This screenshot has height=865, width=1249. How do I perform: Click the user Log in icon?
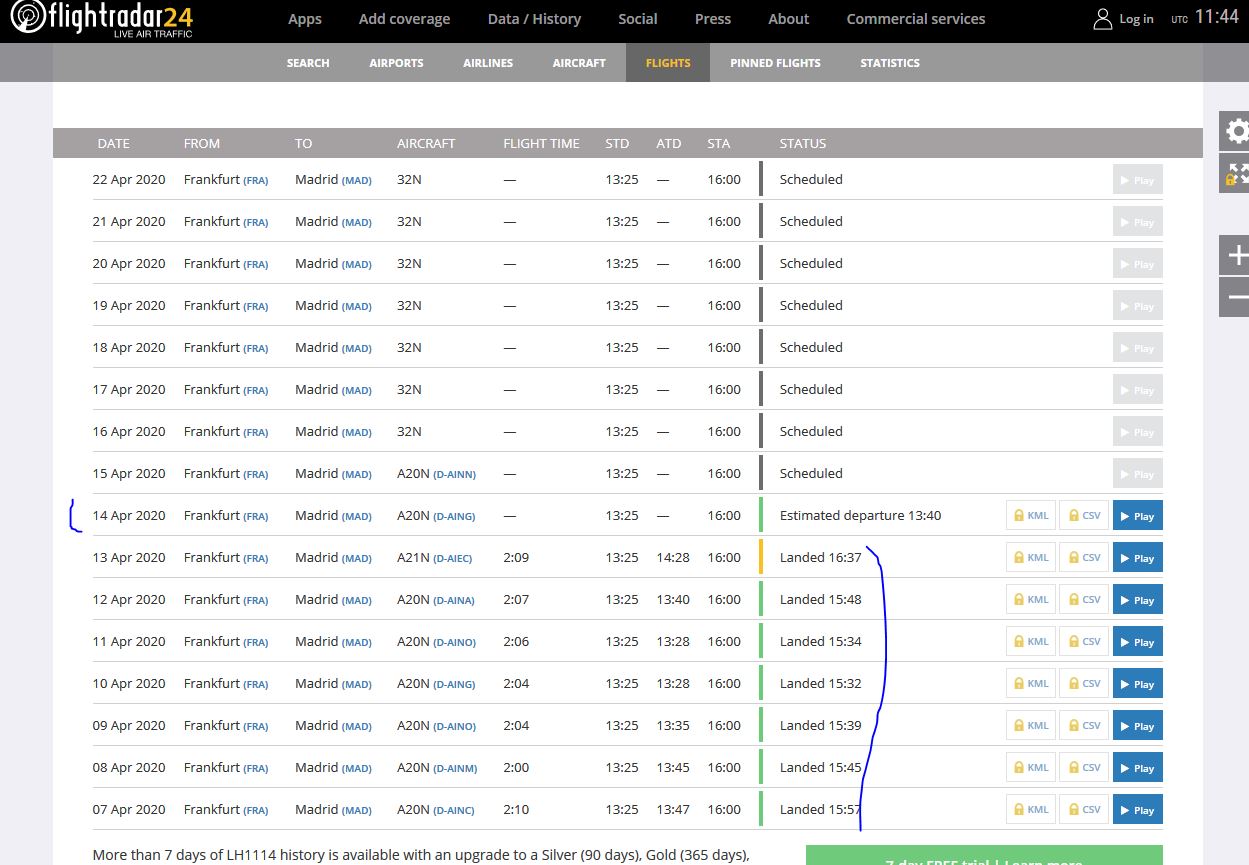coord(1102,19)
